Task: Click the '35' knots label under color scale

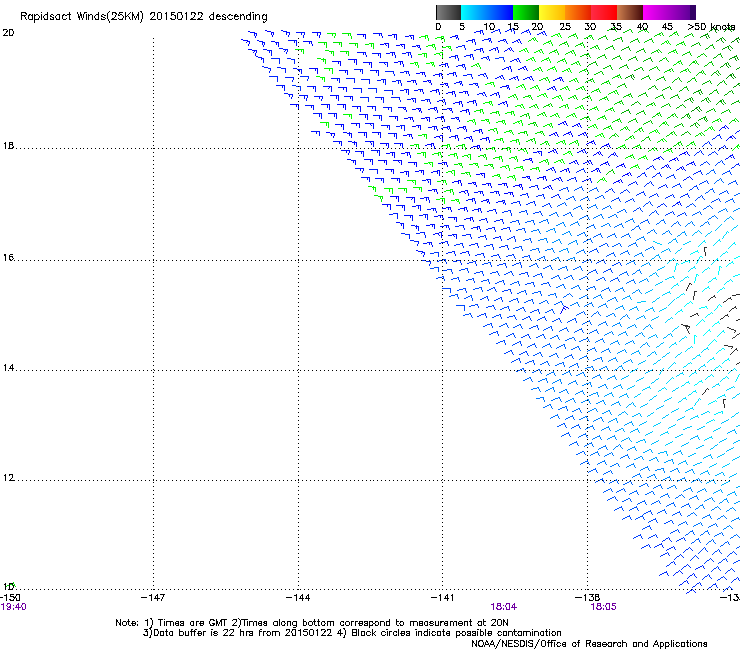Action: coord(616,27)
